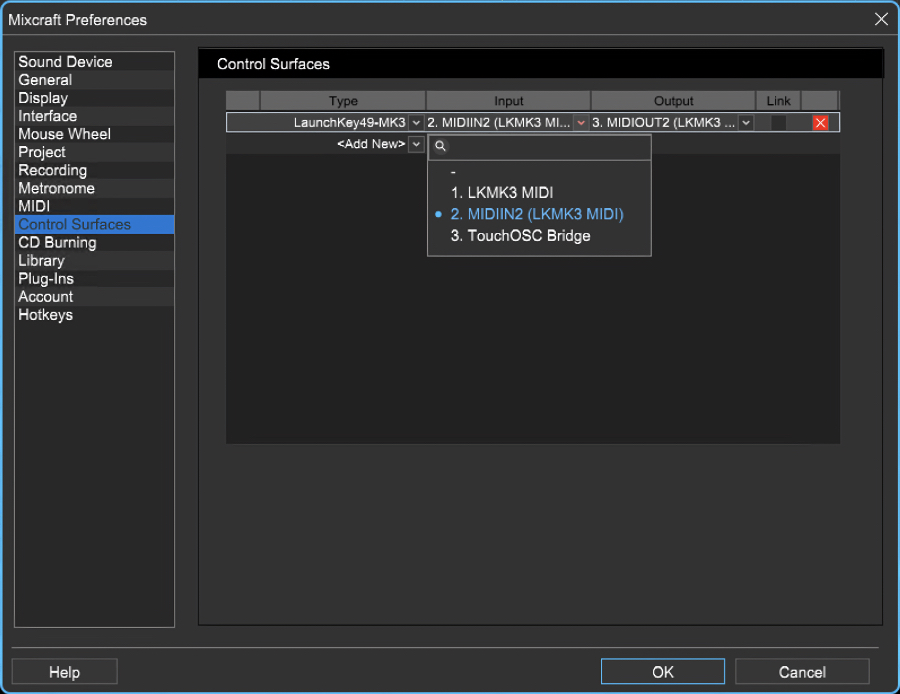Go to Interface preferences
Viewport: 900px width, 694px height.
point(94,116)
